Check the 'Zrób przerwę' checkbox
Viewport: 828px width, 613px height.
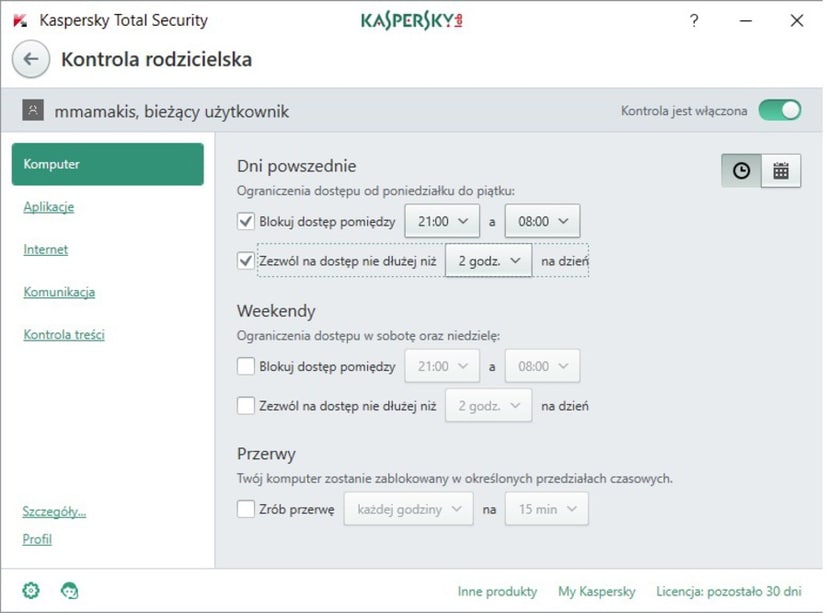point(246,509)
